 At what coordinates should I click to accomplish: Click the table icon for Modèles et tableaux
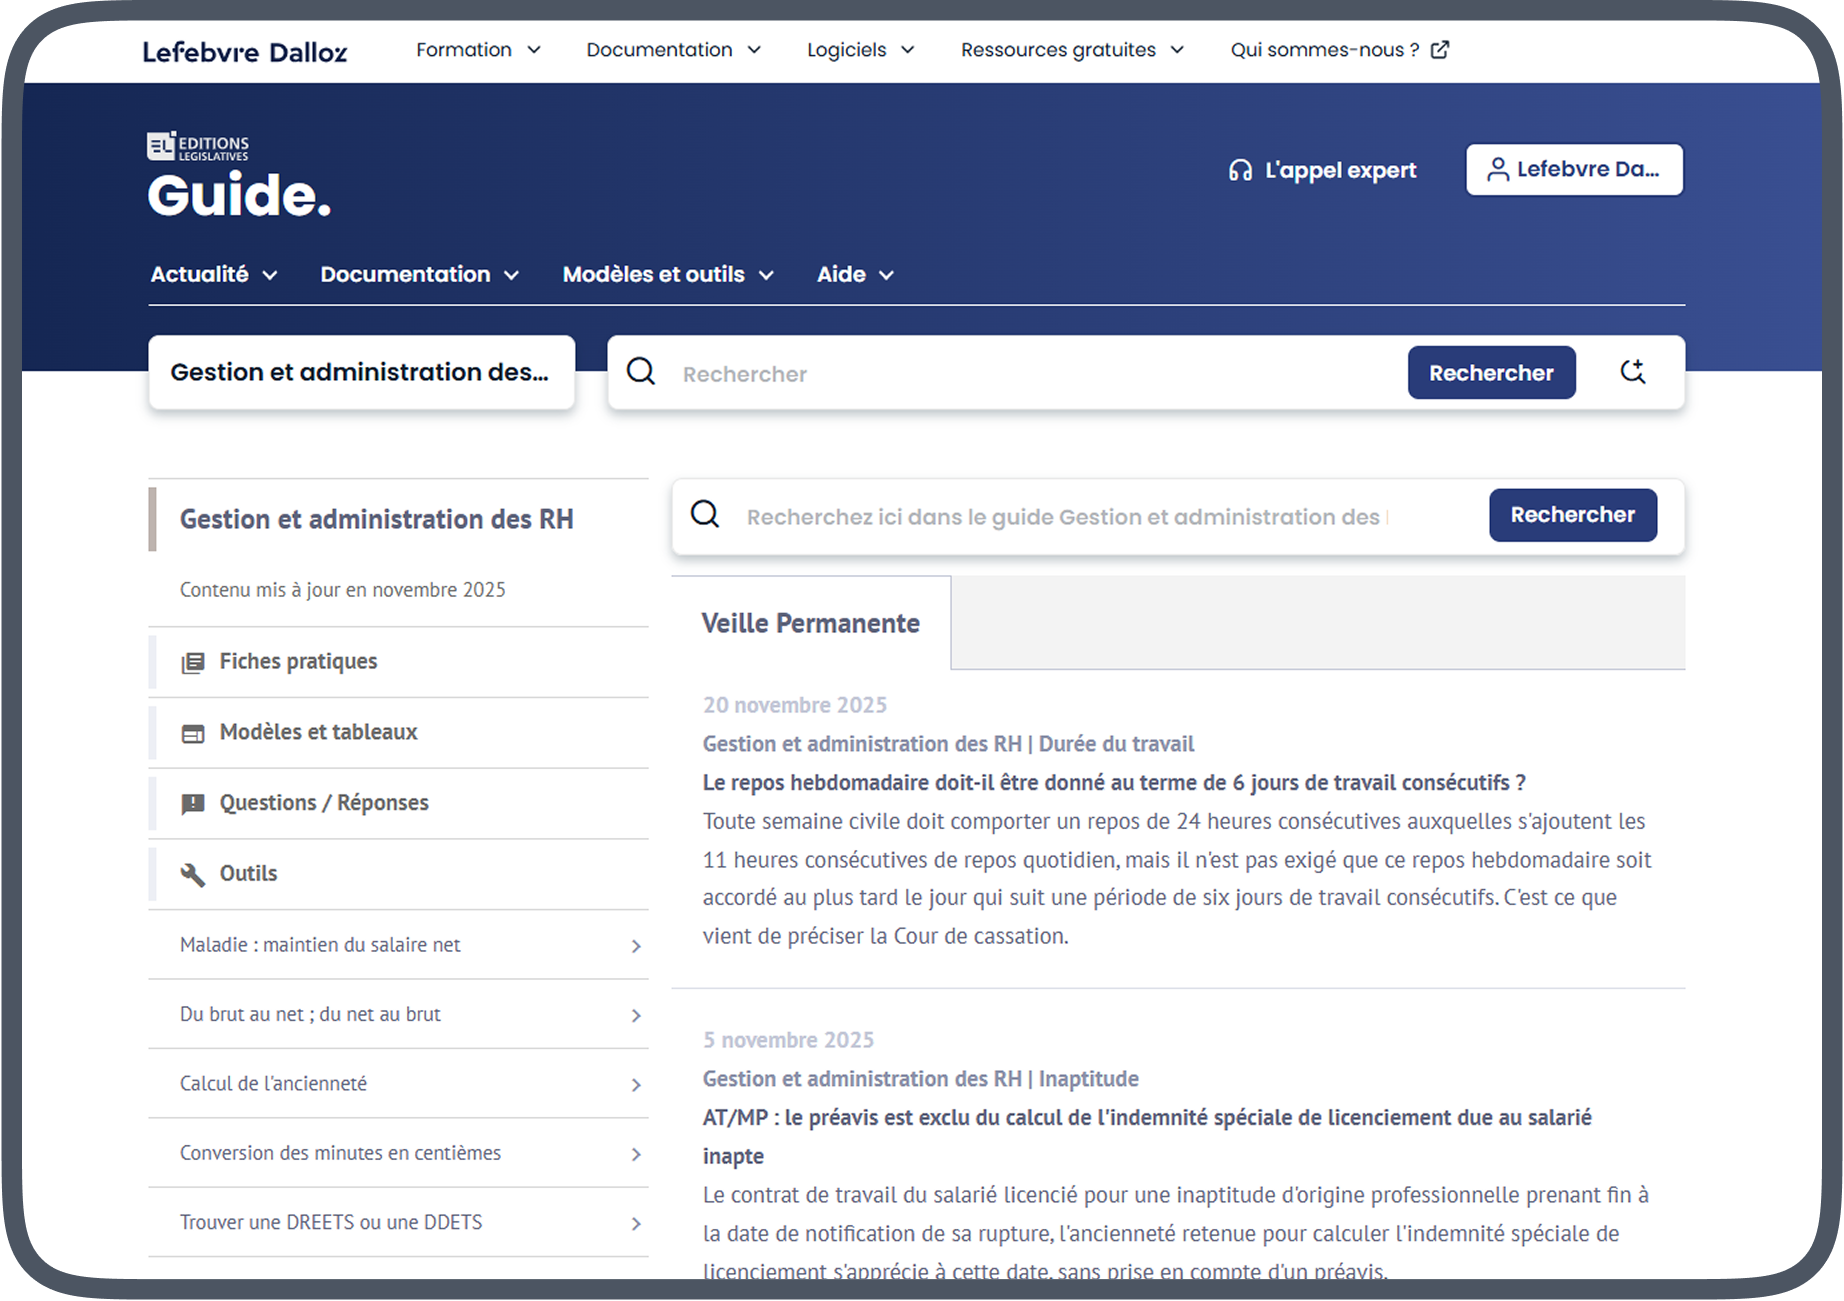193,732
